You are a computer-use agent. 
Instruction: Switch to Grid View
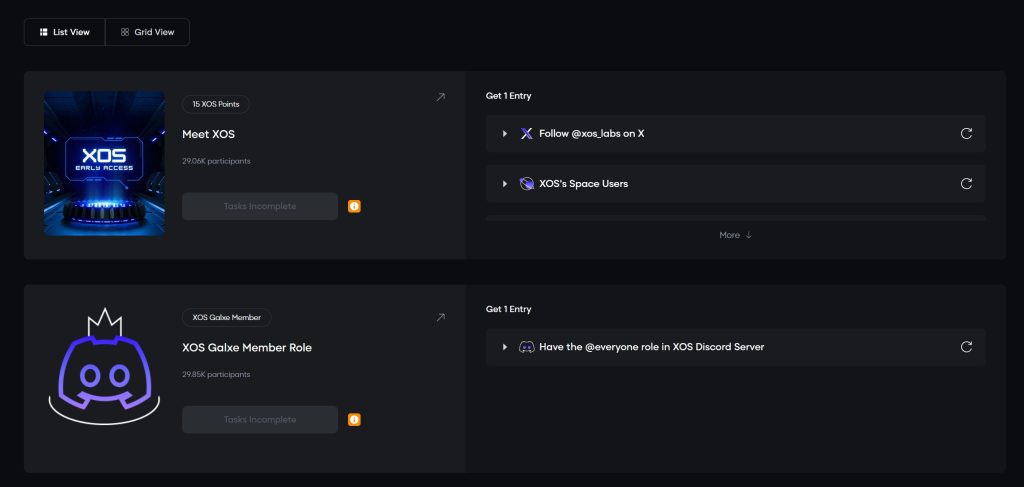pyautogui.click(x=148, y=32)
